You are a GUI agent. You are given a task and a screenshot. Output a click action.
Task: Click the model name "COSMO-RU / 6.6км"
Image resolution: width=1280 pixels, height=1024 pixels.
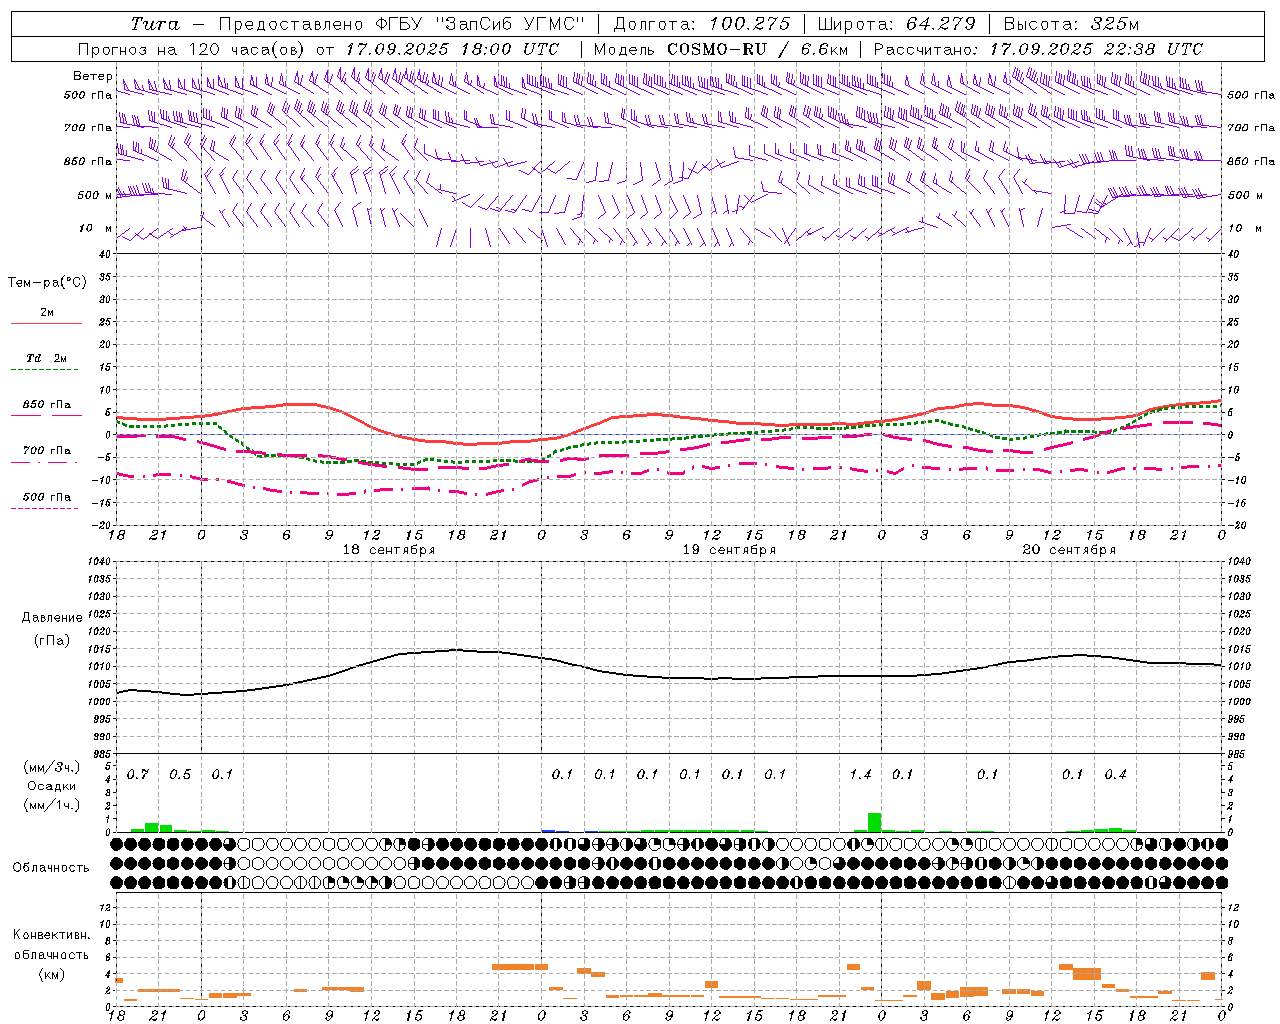click(758, 49)
